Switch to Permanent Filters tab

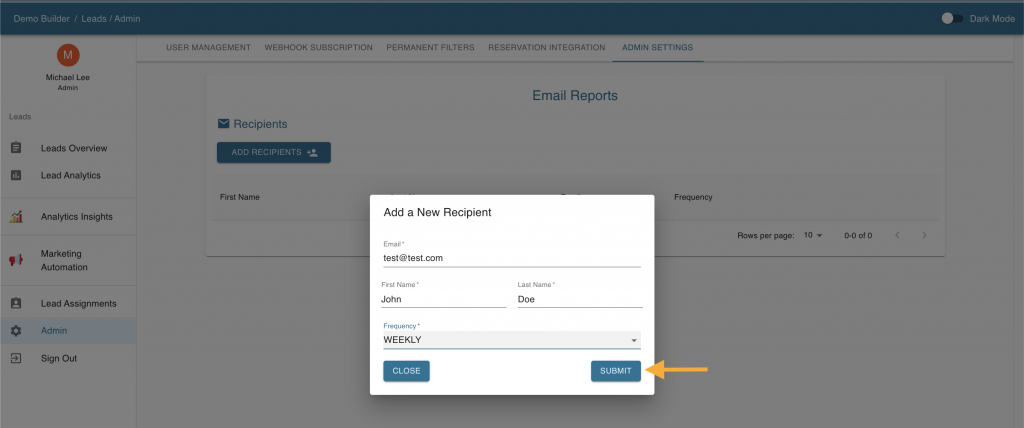click(x=430, y=48)
